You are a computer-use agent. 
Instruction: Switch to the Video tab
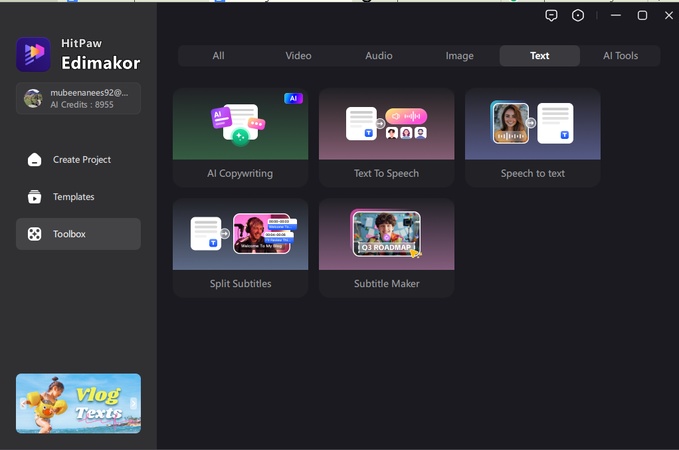coord(298,56)
